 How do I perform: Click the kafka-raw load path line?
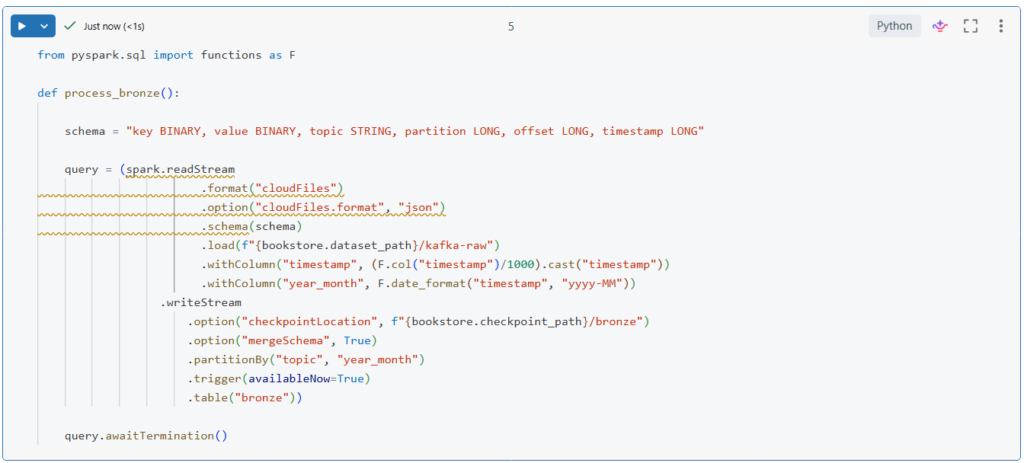point(350,245)
